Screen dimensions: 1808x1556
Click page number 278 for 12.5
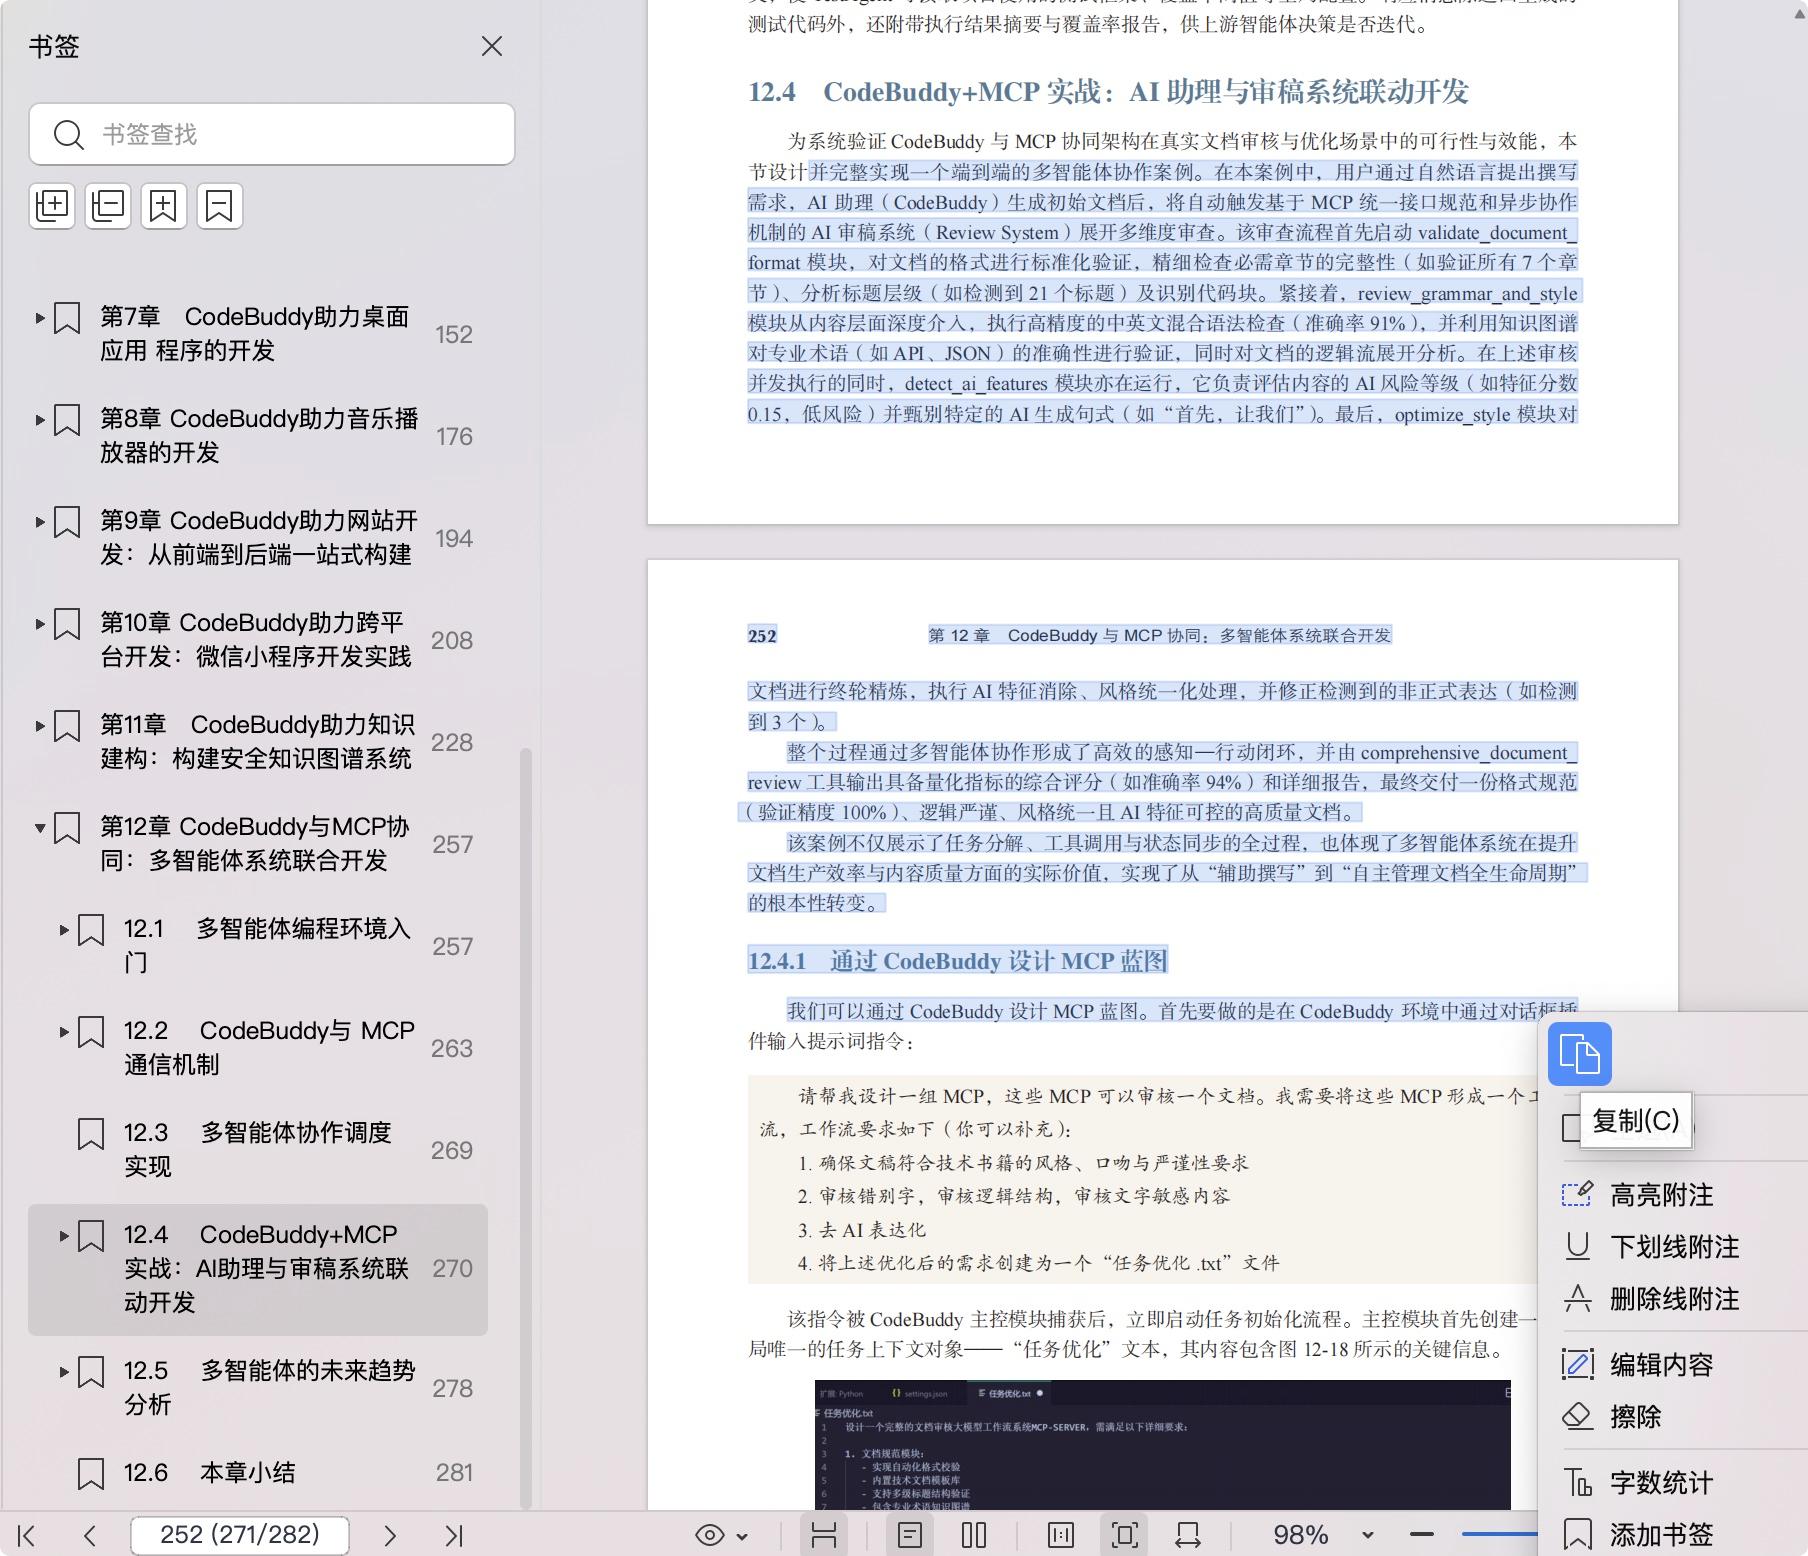[452, 1388]
